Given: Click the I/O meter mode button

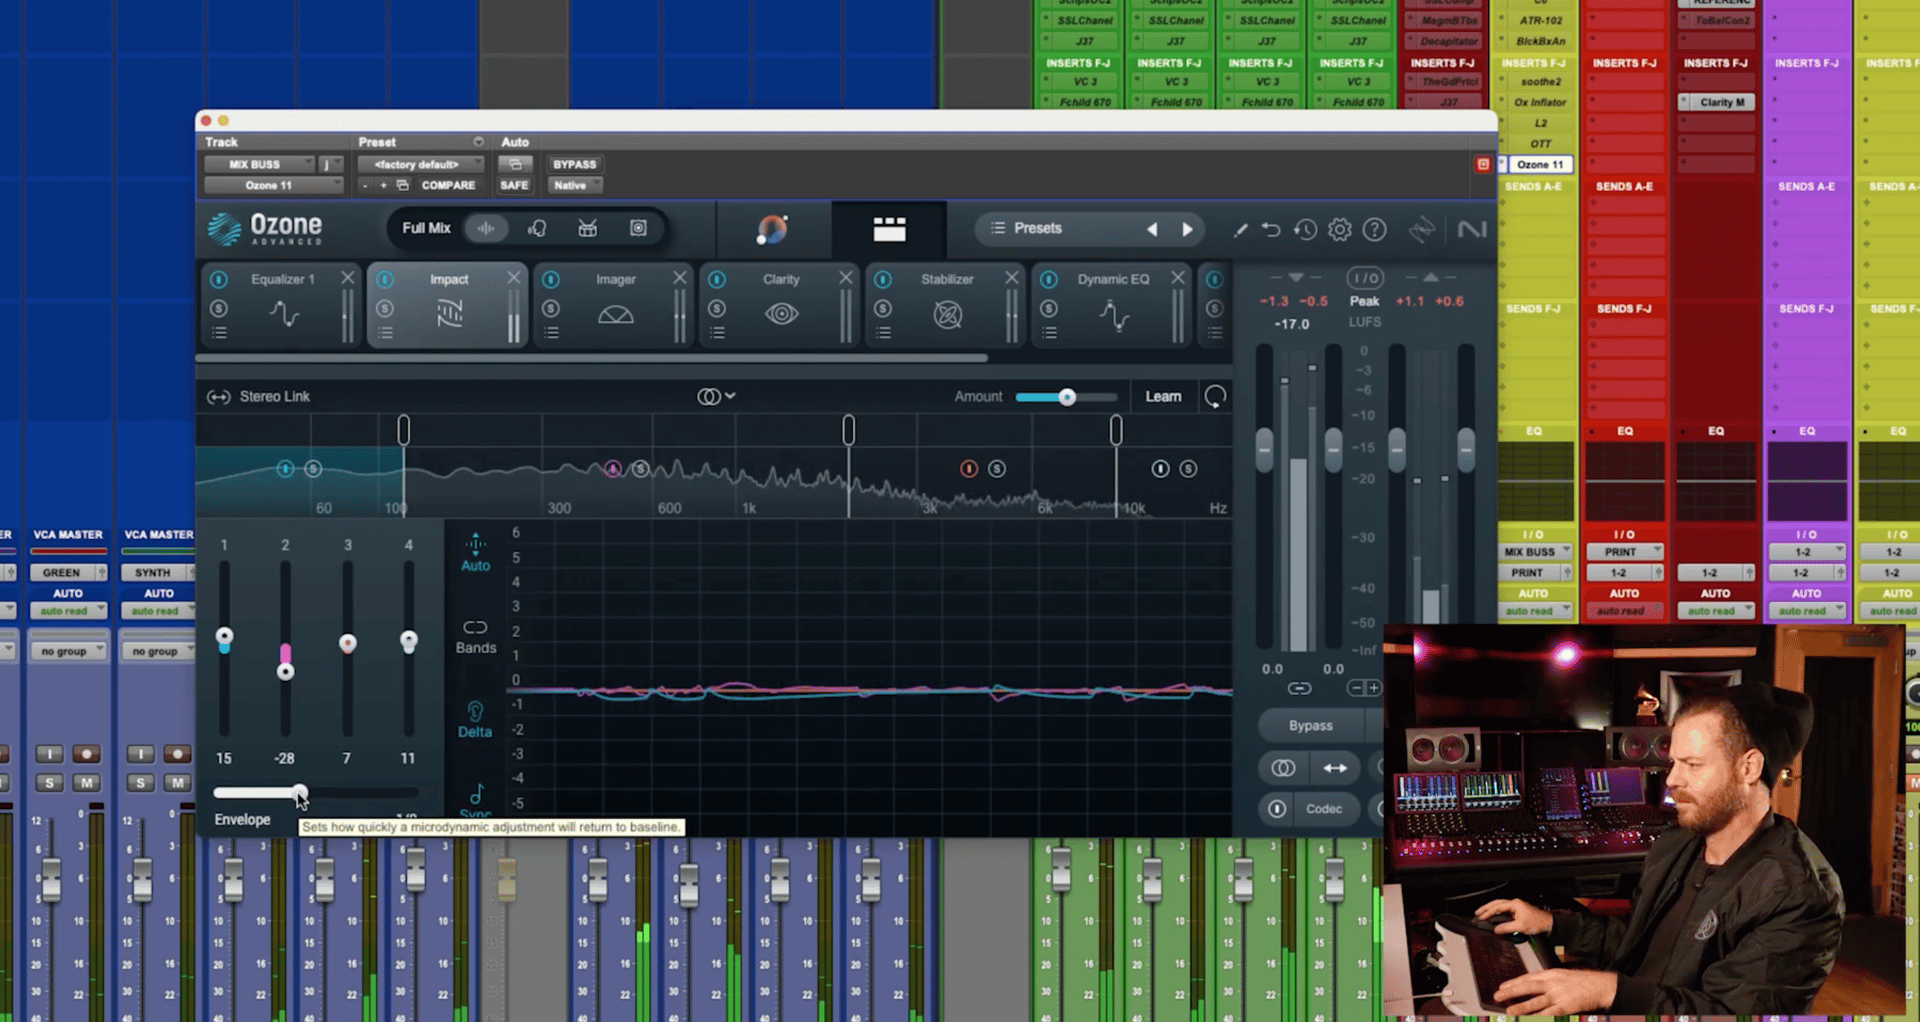Looking at the screenshot, I should tap(1364, 277).
